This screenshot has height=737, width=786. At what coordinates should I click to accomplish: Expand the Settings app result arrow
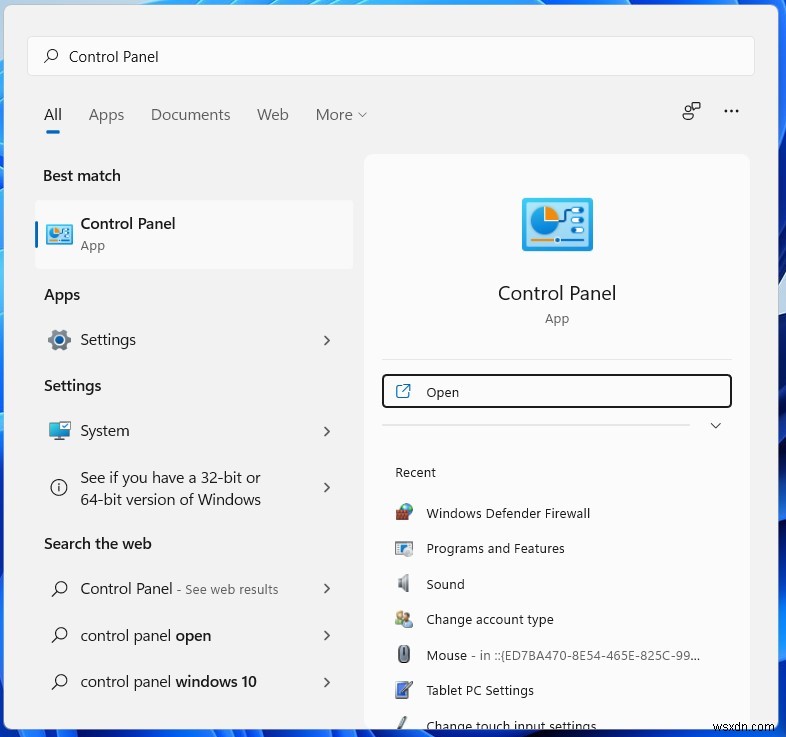[327, 341]
